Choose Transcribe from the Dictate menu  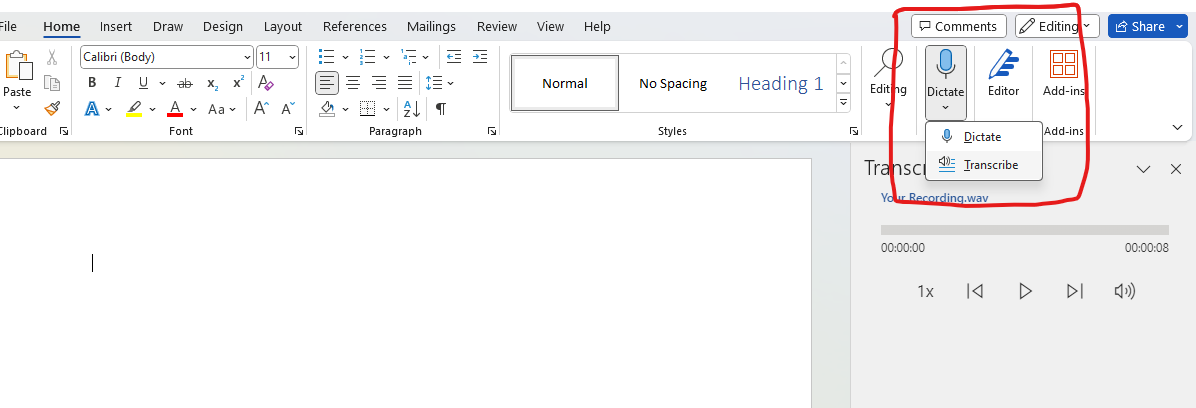(x=990, y=165)
